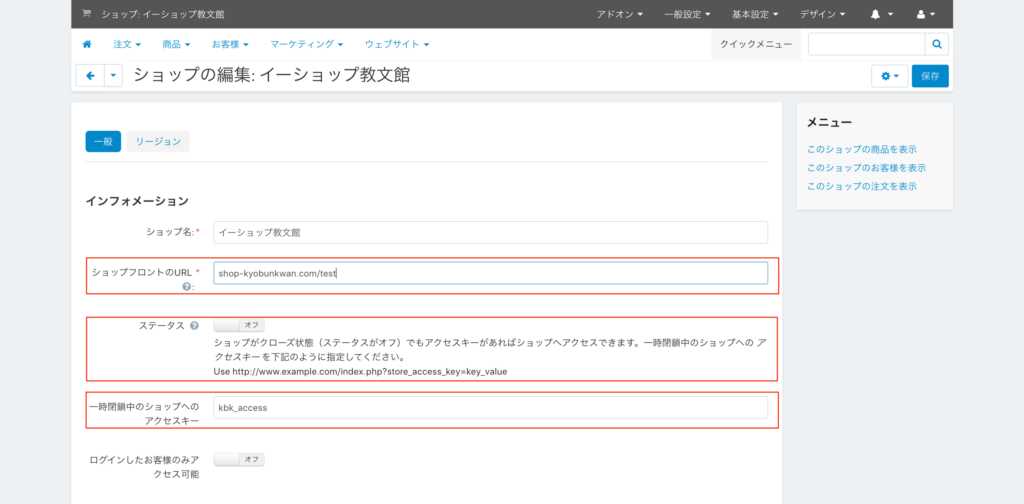Click help icon next to ステータス
This screenshot has width=1024, height=504.
click(194, 326)
